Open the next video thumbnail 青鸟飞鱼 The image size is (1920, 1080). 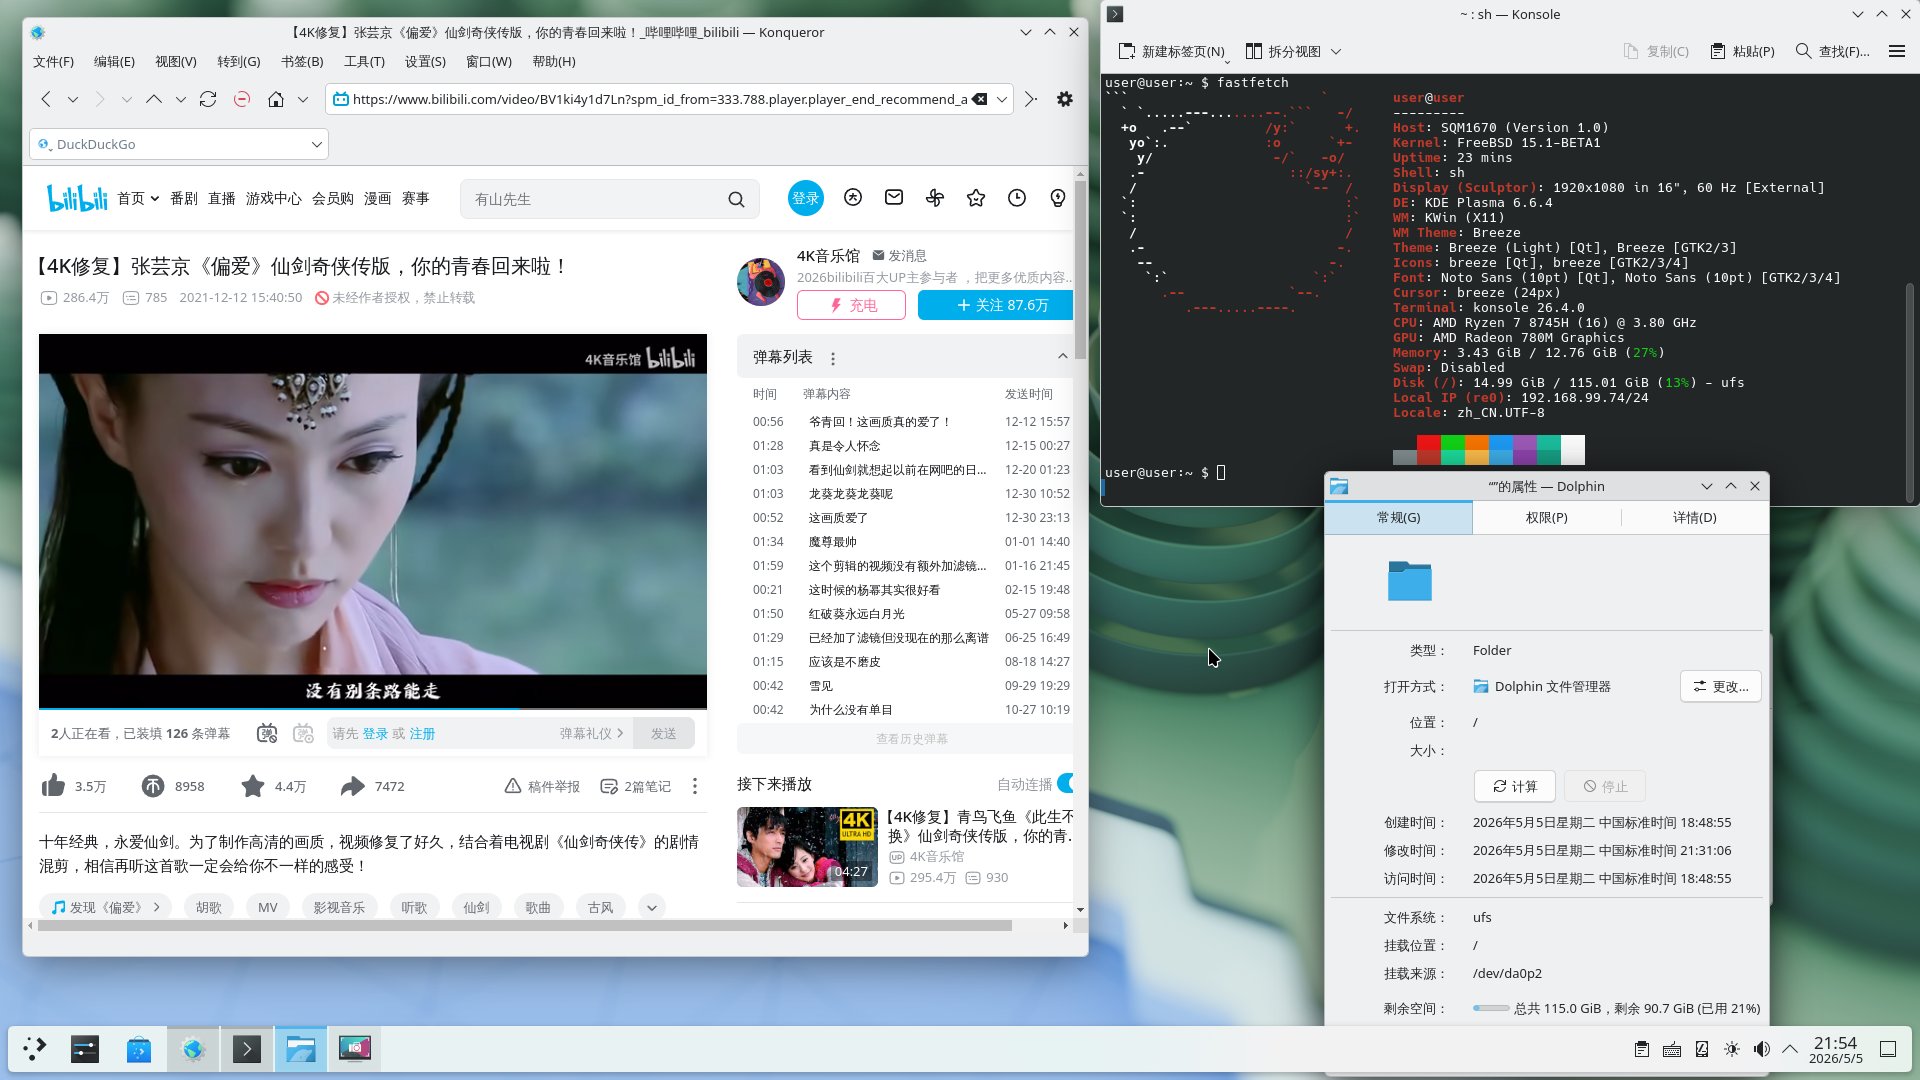[x=807, y=846]
